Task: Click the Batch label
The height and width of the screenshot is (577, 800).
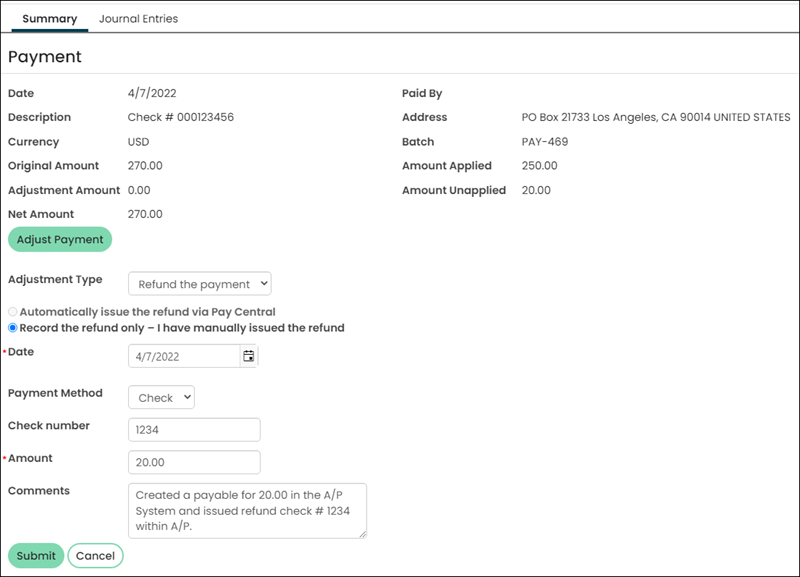Action: point(418,142)
